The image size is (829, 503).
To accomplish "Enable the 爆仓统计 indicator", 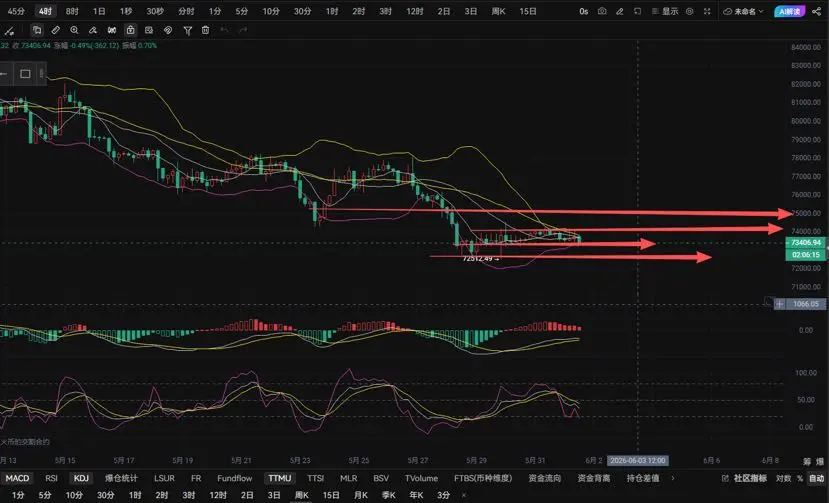I will (x=121, y=478).
